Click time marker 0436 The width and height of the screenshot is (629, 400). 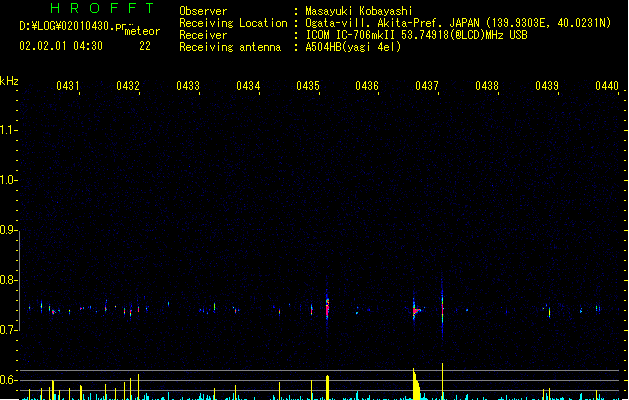pos(367,85)
